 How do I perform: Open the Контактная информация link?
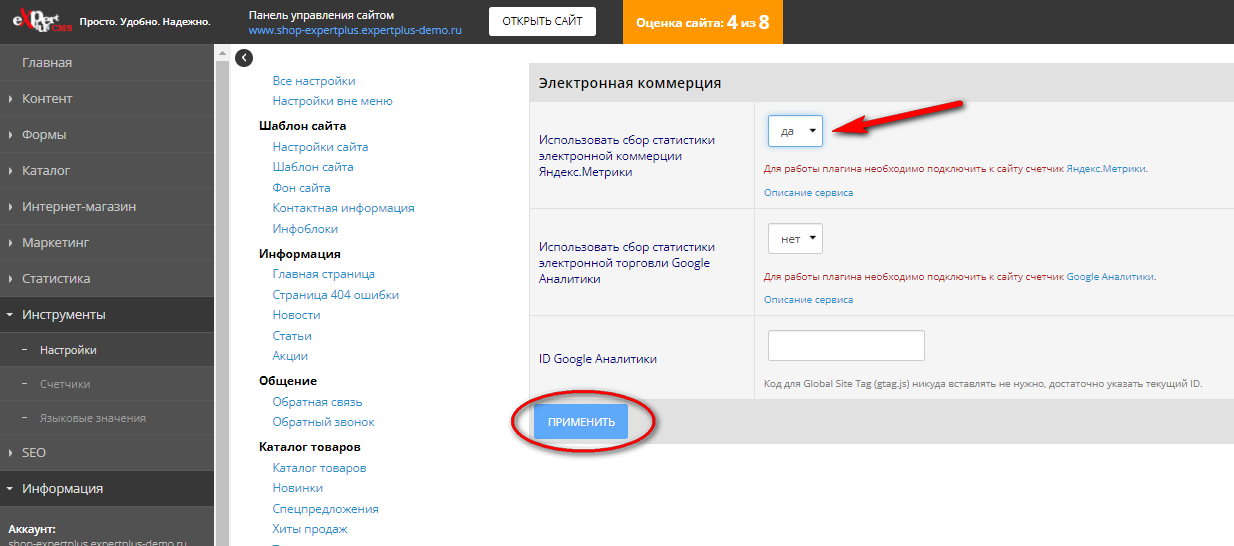tap(343, 208)
